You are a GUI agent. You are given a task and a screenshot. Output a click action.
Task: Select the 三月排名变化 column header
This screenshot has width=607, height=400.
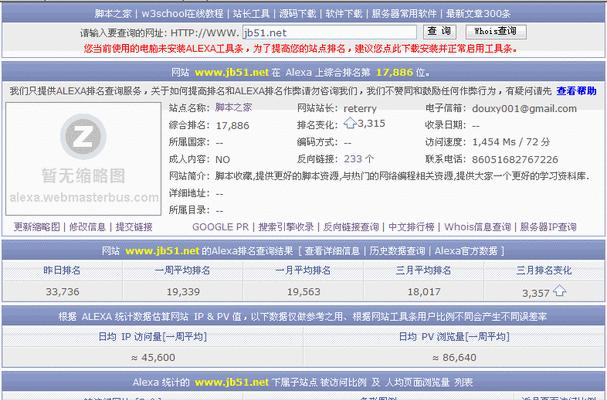(544, 270)
